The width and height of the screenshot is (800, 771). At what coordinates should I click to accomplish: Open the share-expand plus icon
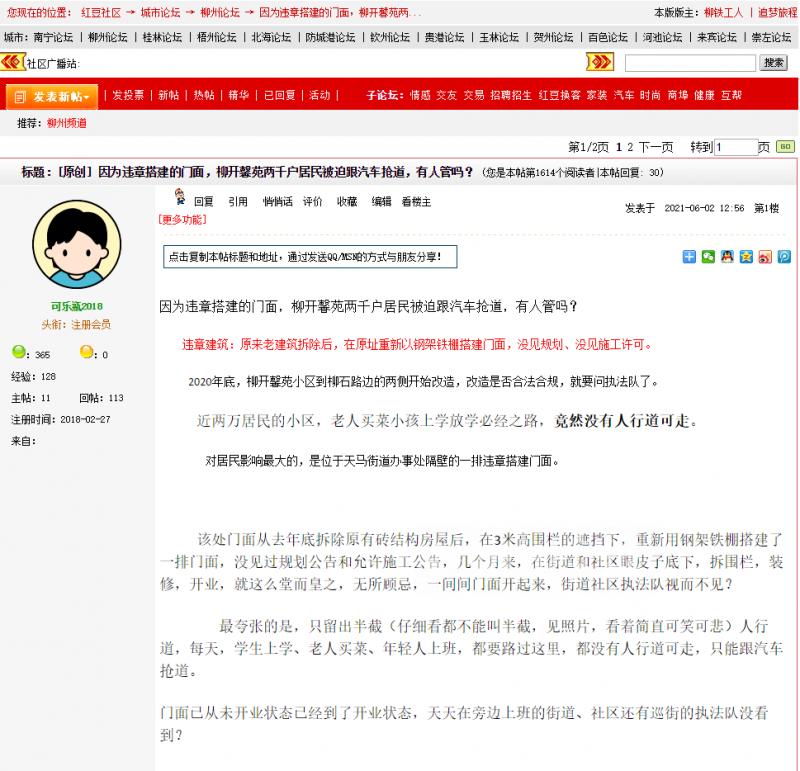(x=688, y=257)
